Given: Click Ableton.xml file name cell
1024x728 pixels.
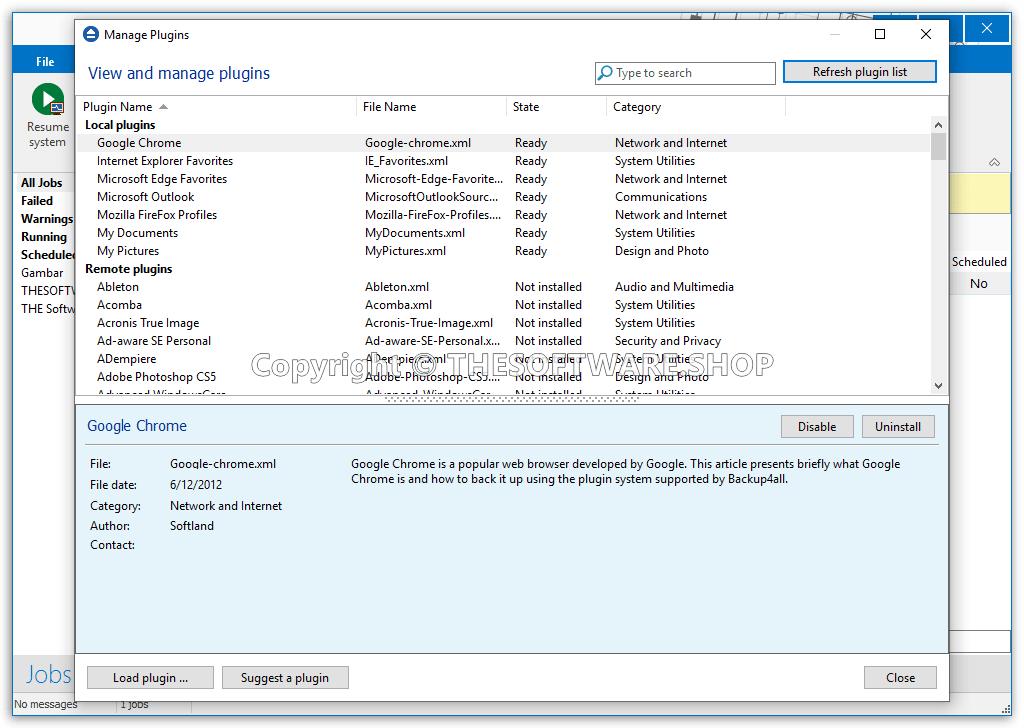Looking at the screenshot, I should click(x=397, y=287).
